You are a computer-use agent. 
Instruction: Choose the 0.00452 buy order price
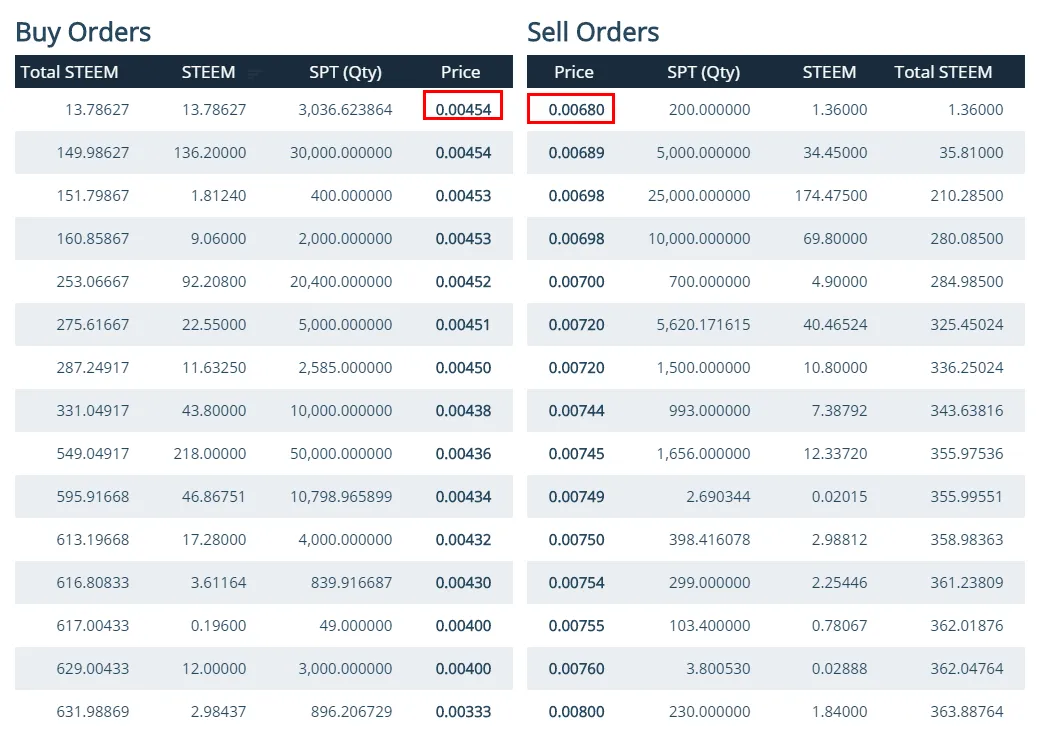pos(463,282)
